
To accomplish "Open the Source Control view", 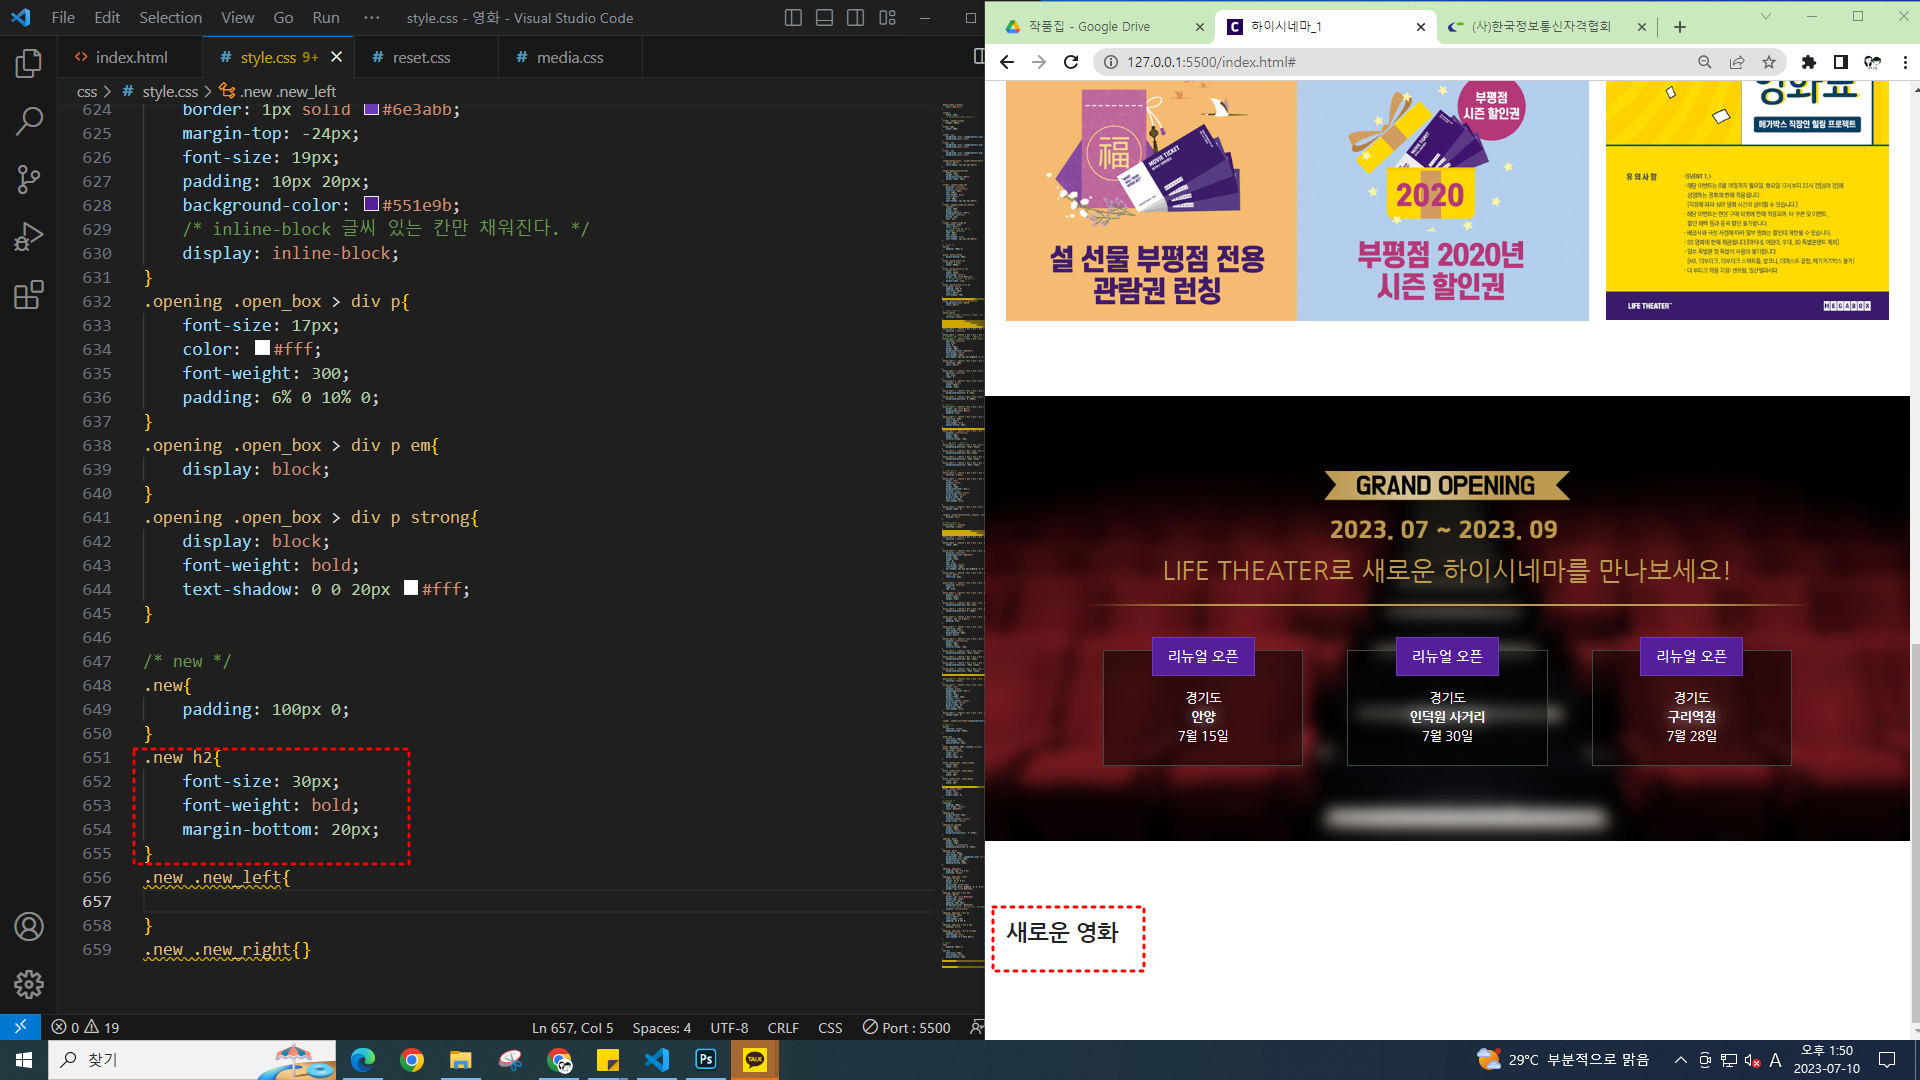I will [x=29, y=179].
